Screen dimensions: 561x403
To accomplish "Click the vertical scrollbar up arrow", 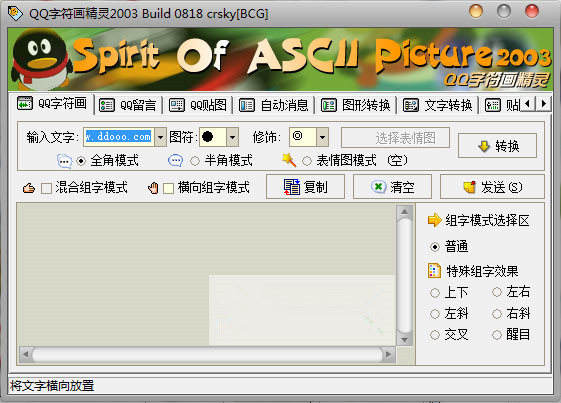I will [x=405, y=212].
